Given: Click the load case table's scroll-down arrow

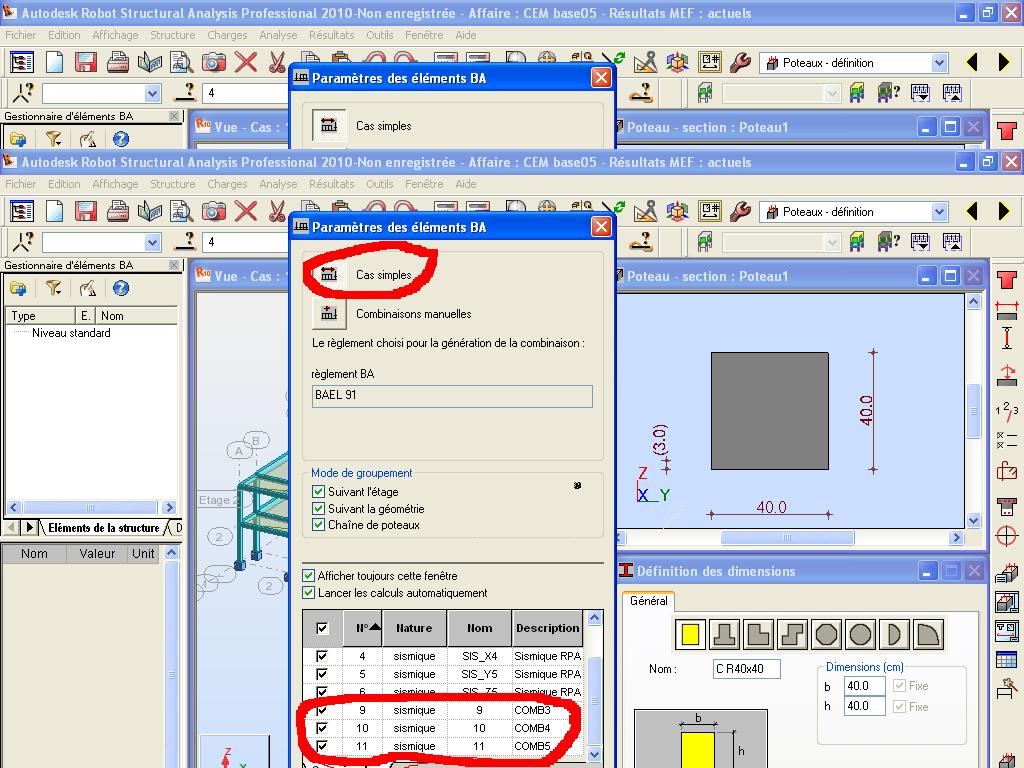Looking at the screenshot, I should tap(594, 754).
